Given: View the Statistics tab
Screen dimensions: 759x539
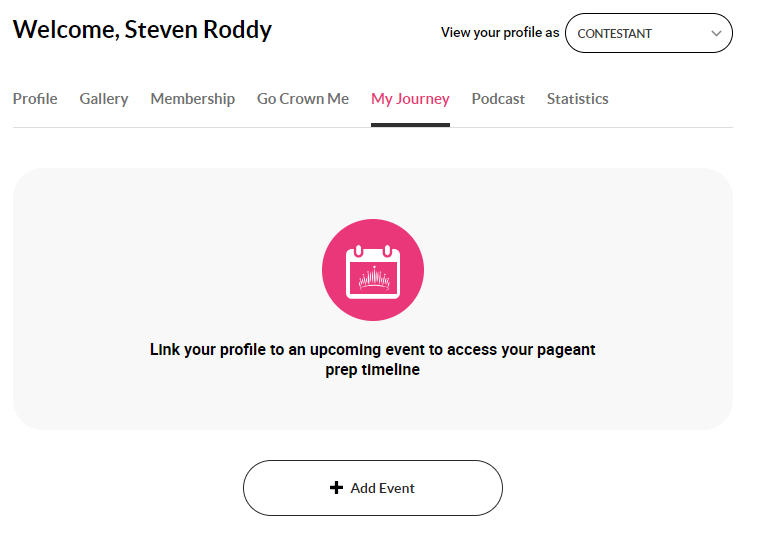Looking at the screenshot, I should point(577,99).
